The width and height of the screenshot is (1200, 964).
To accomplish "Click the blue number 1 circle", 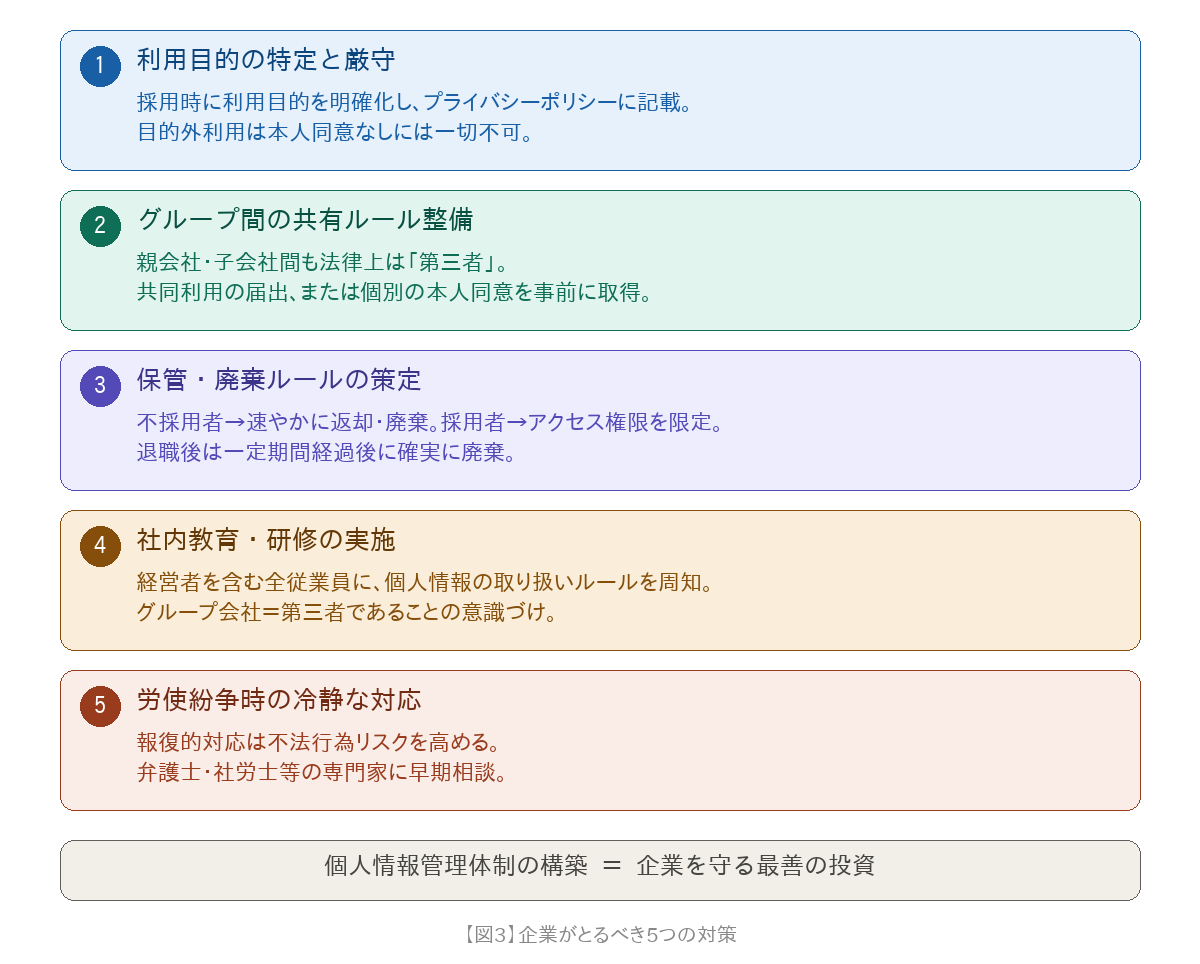I will 100,66.
